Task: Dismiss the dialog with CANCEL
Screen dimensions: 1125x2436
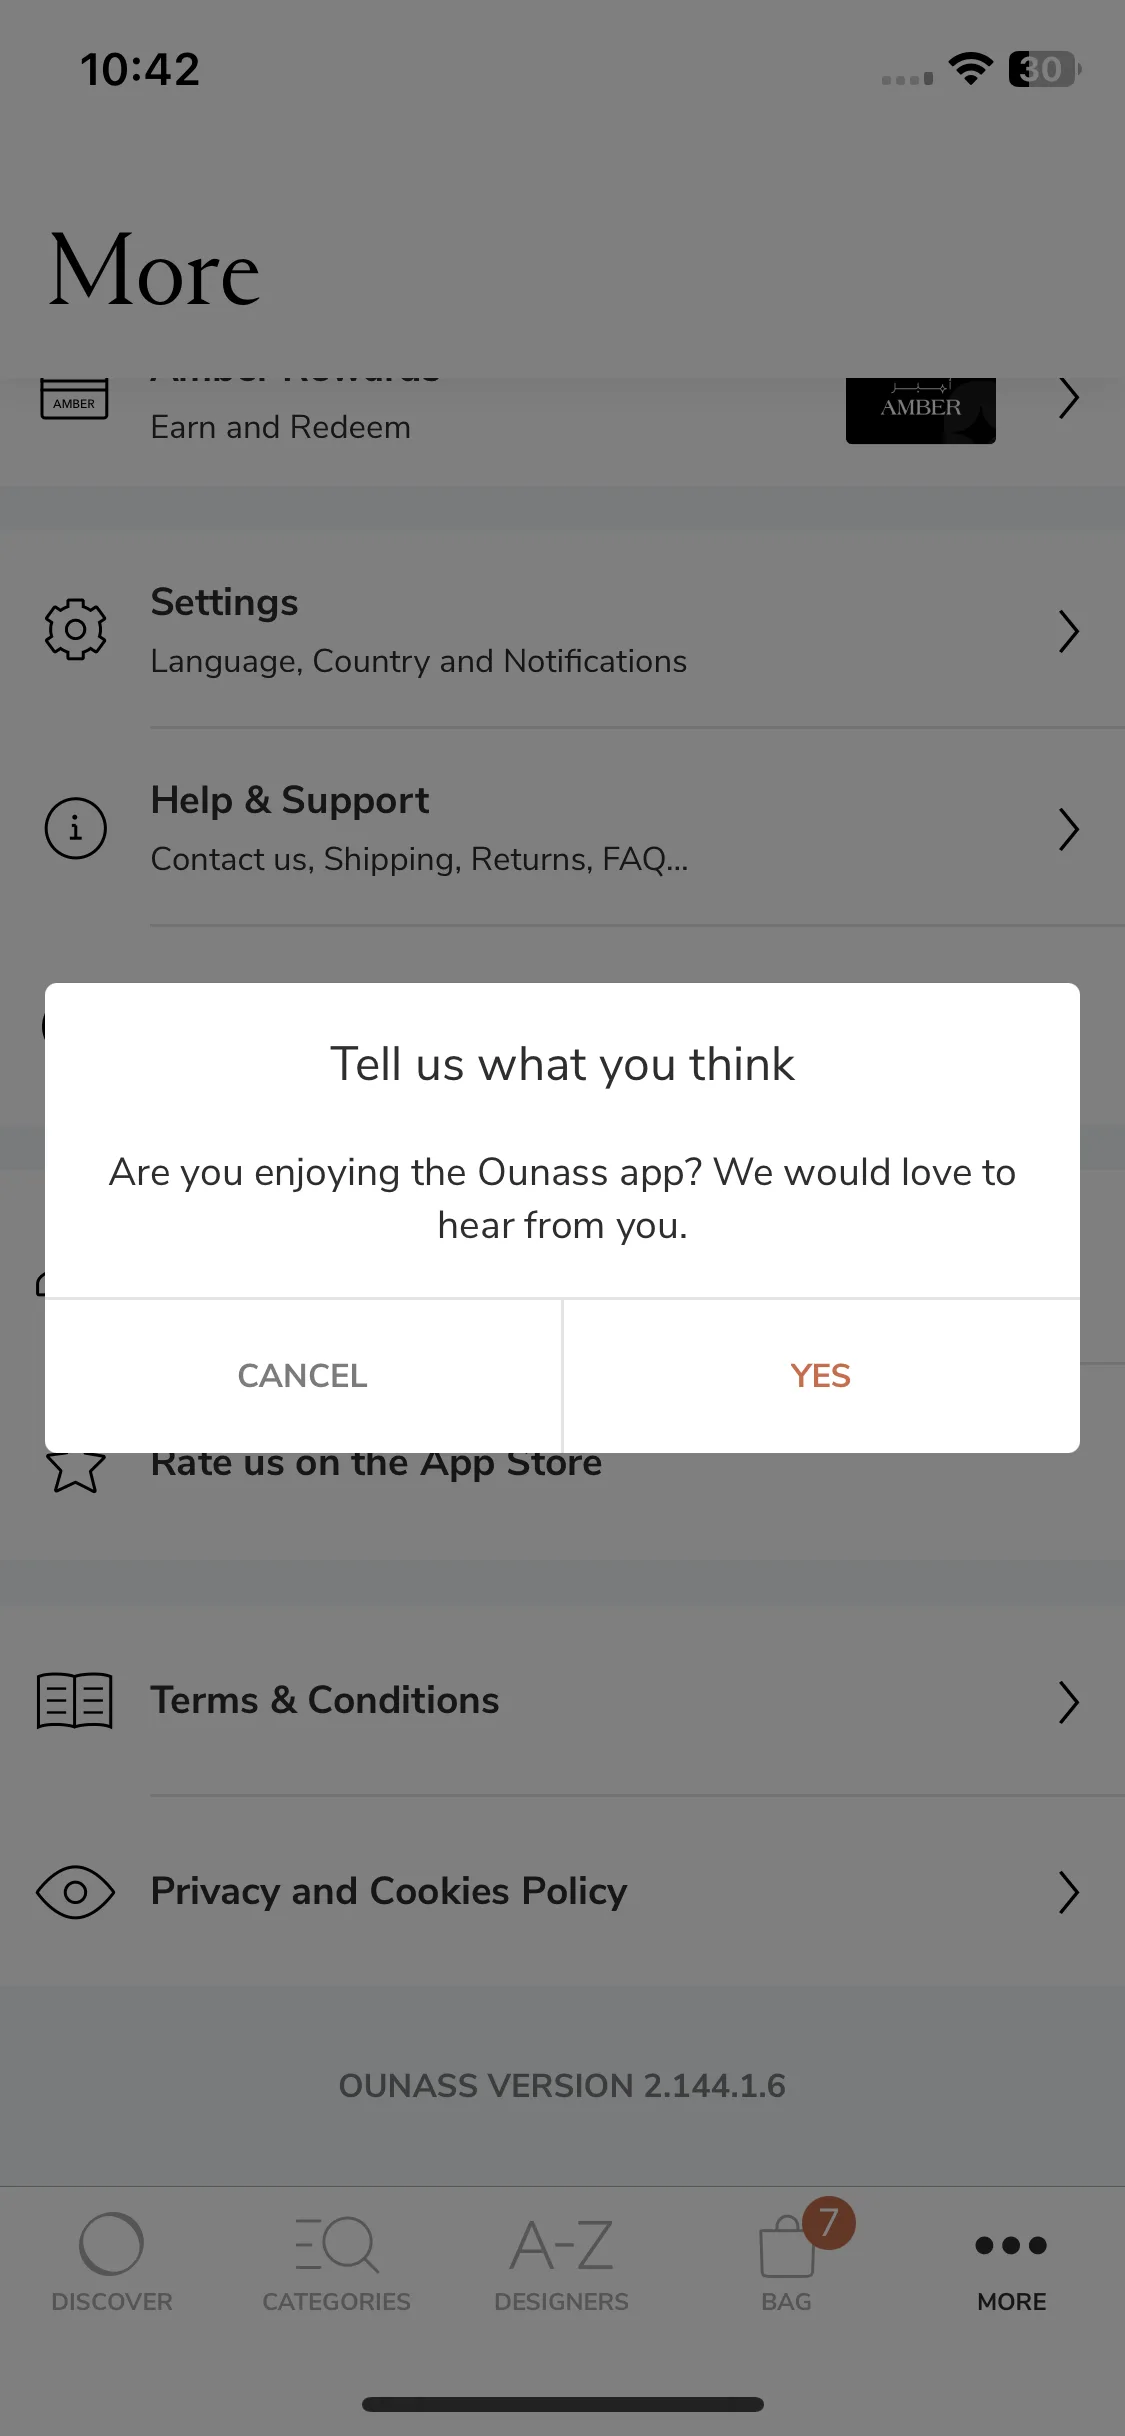Action: pyautogui.click(x=303, y=1376)
